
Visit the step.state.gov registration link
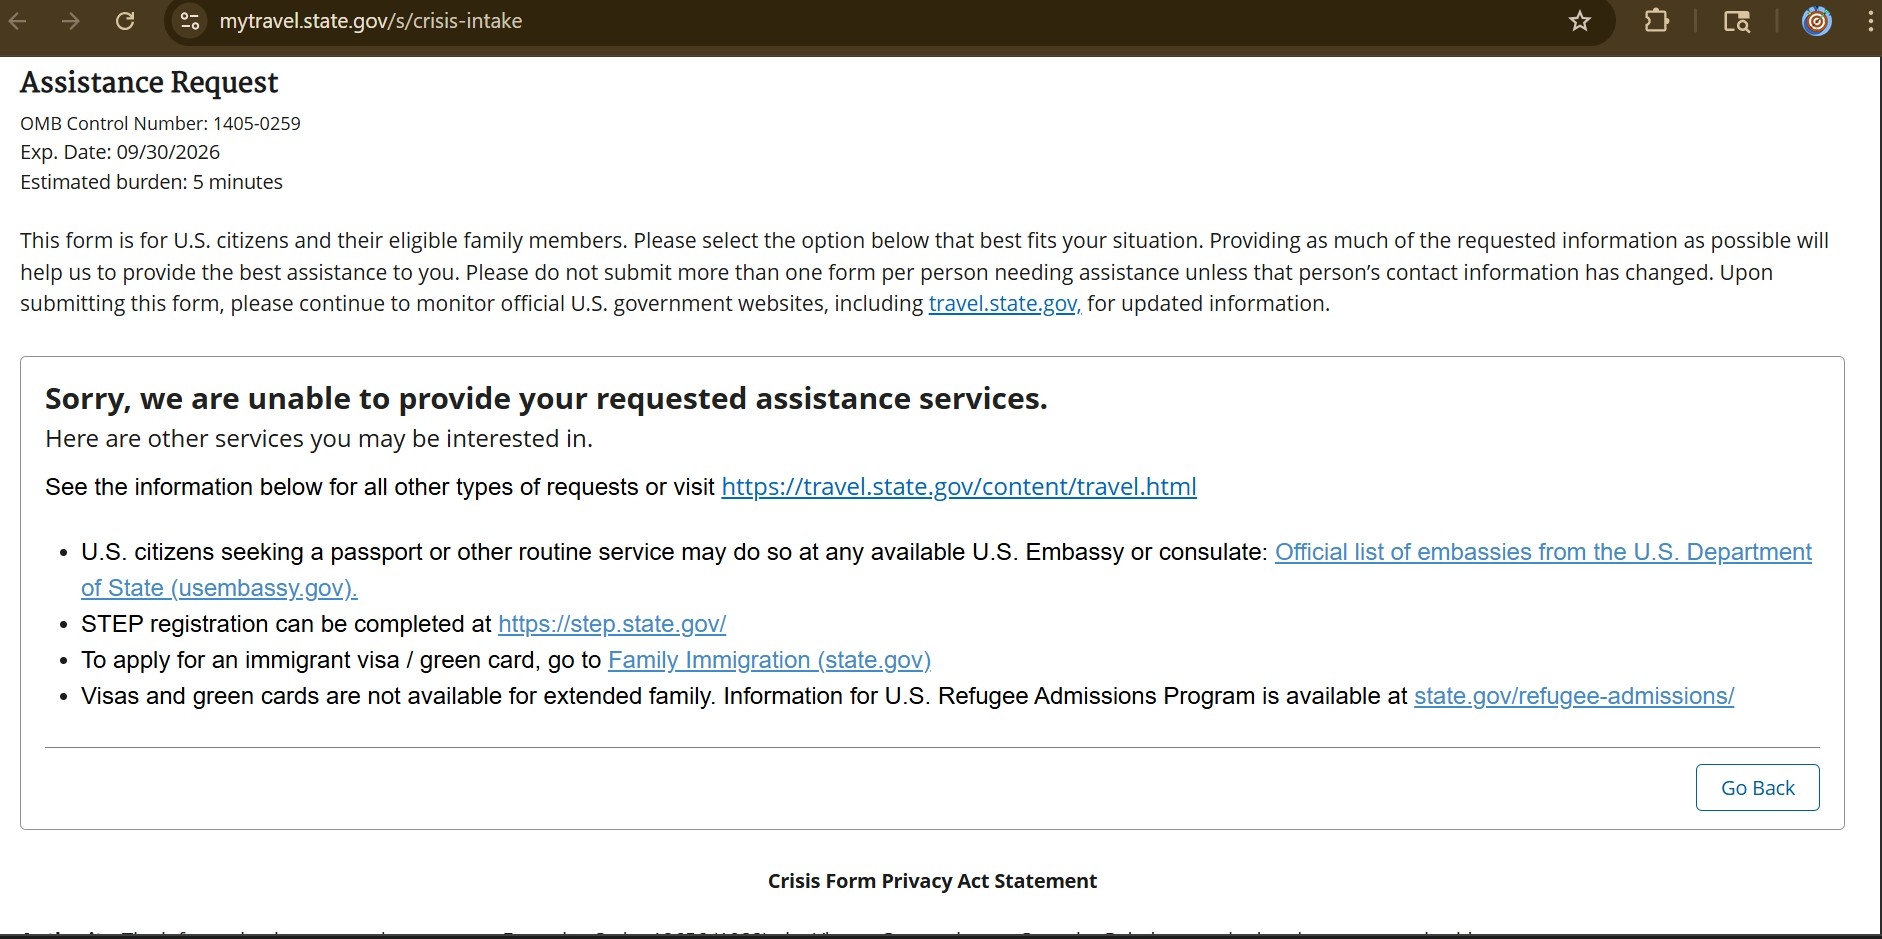pyautogui.click(x=612, y=624)
